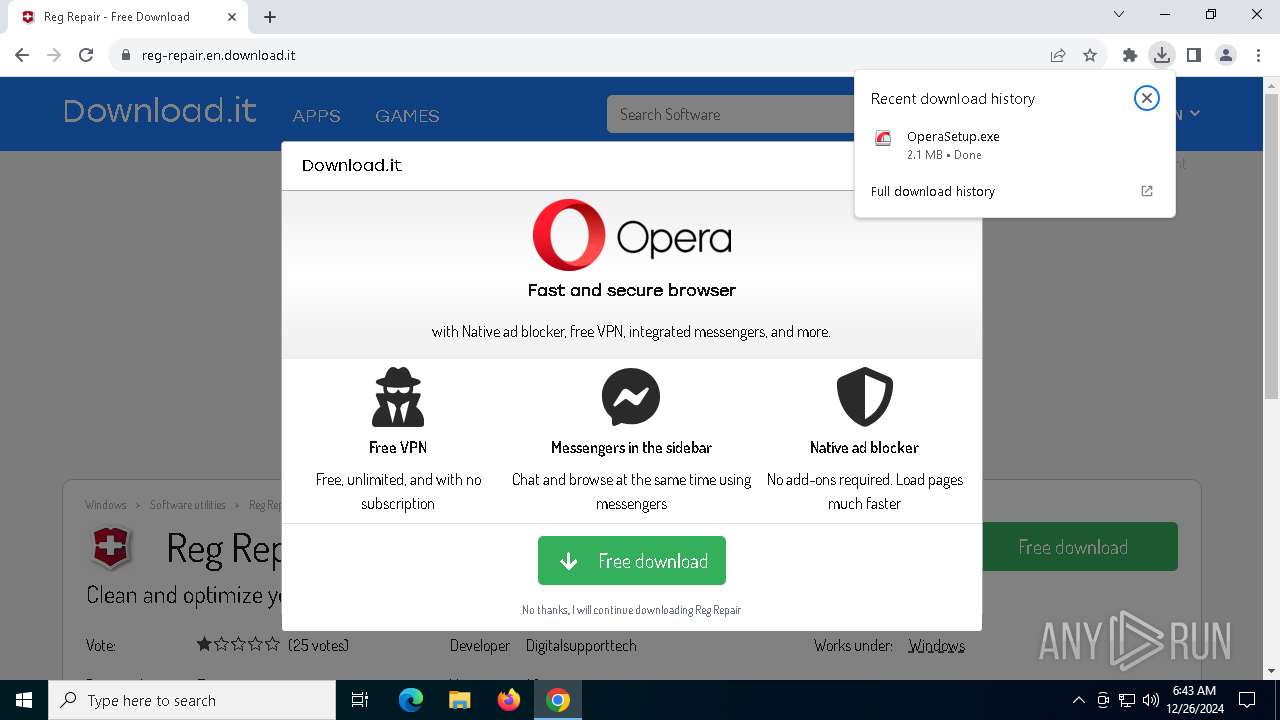Click the Digitalsupporttech developer name

(x=581, y=645)
